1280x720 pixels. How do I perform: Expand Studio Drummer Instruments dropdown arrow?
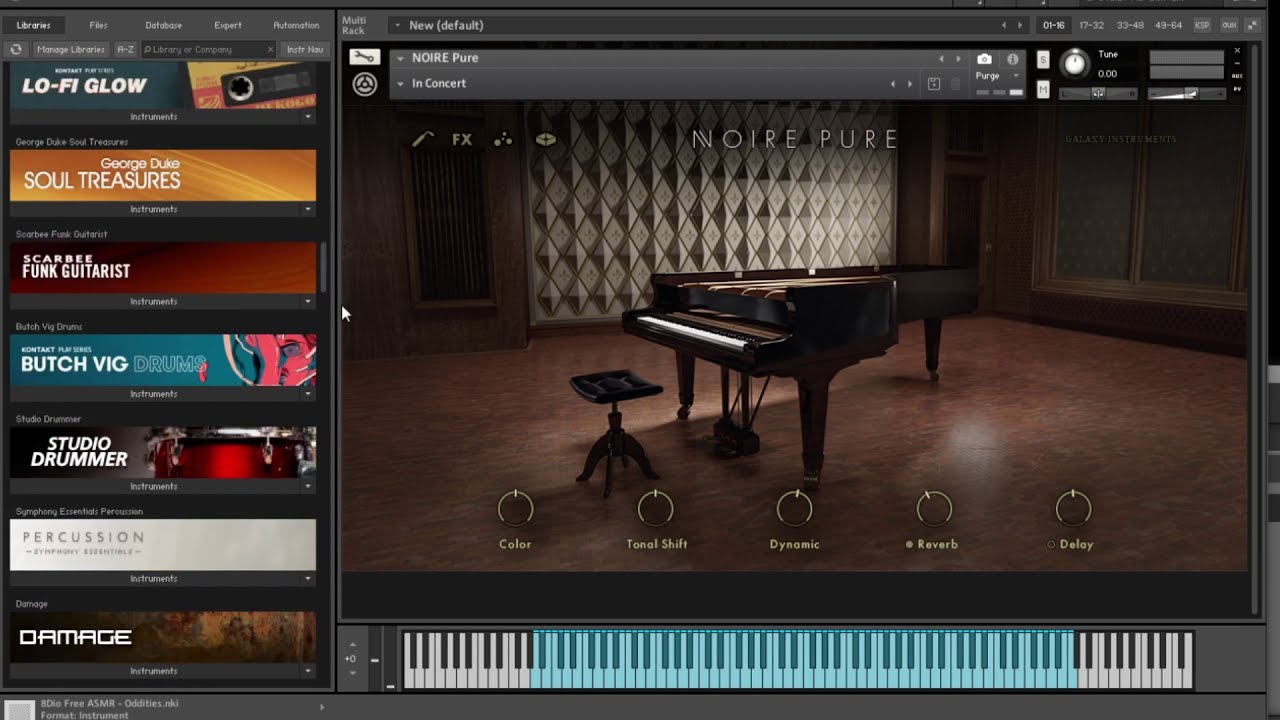click(x=308, y=487)
